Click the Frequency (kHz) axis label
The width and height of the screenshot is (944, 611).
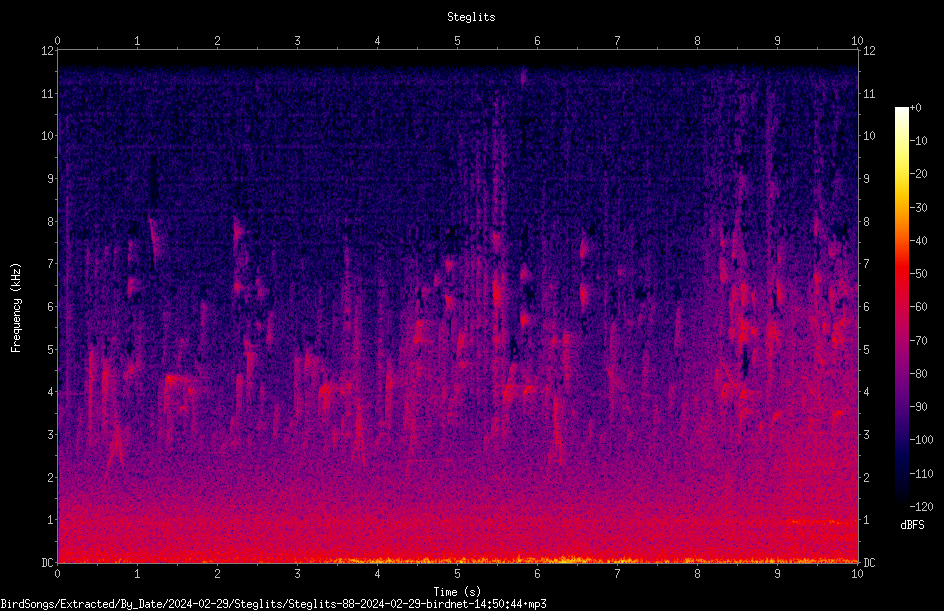[x=16, y=307]
